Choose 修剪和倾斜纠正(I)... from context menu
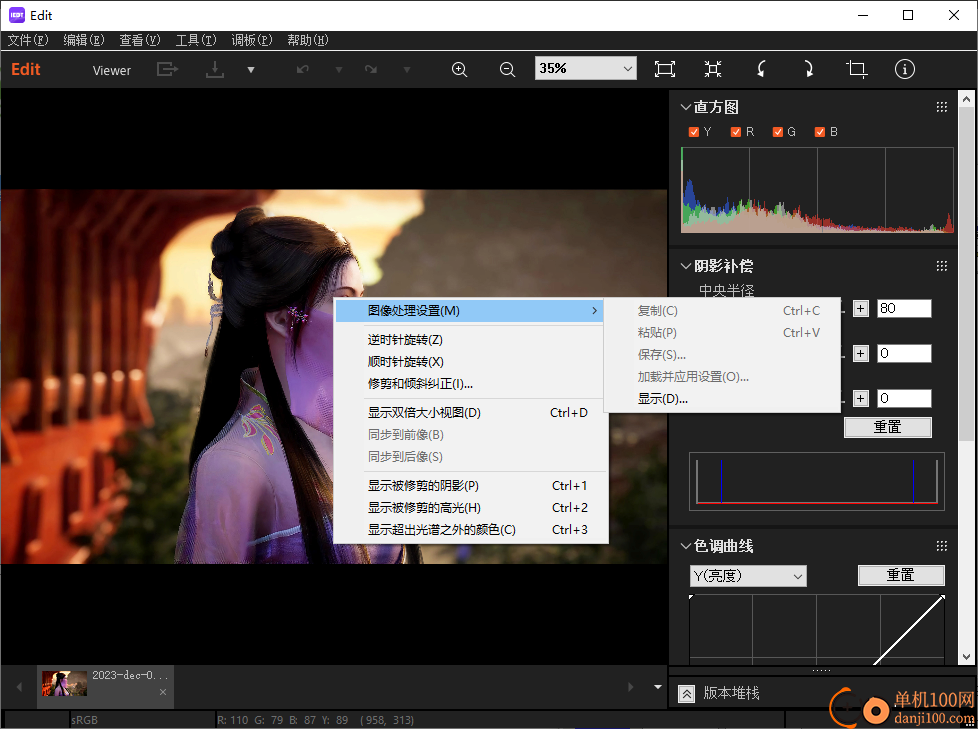Screen dimensions: 978x729 [x=470, y=384]
